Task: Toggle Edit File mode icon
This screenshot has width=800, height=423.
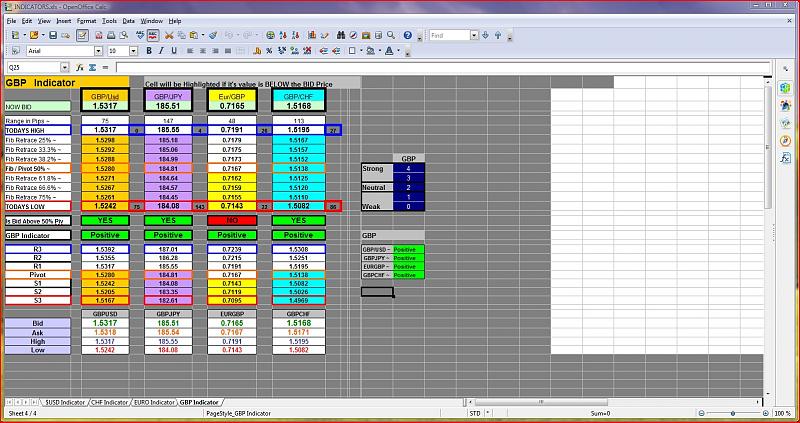Action: click(82, 35)
